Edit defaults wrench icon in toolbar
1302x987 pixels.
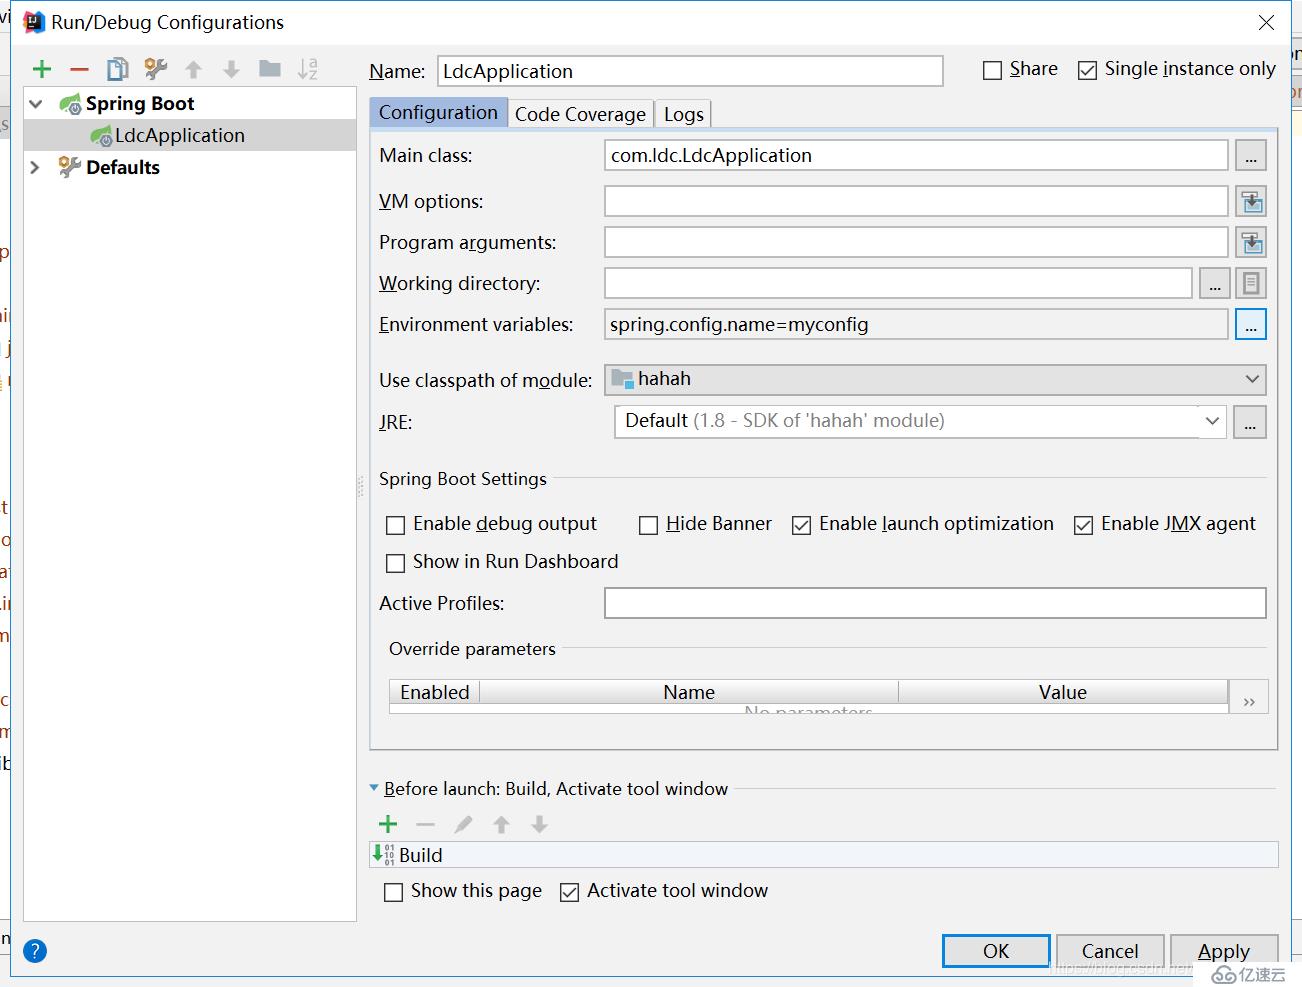(156, 69)
